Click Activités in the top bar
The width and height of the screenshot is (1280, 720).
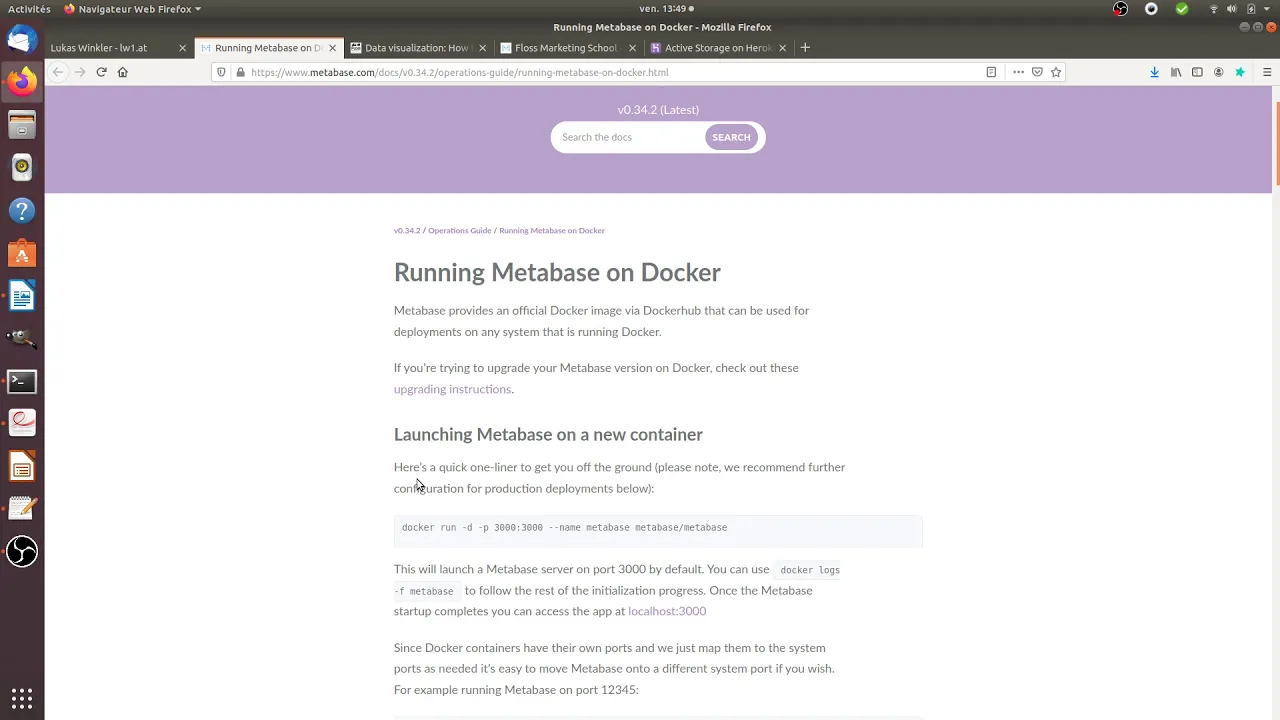coord(29,9)
